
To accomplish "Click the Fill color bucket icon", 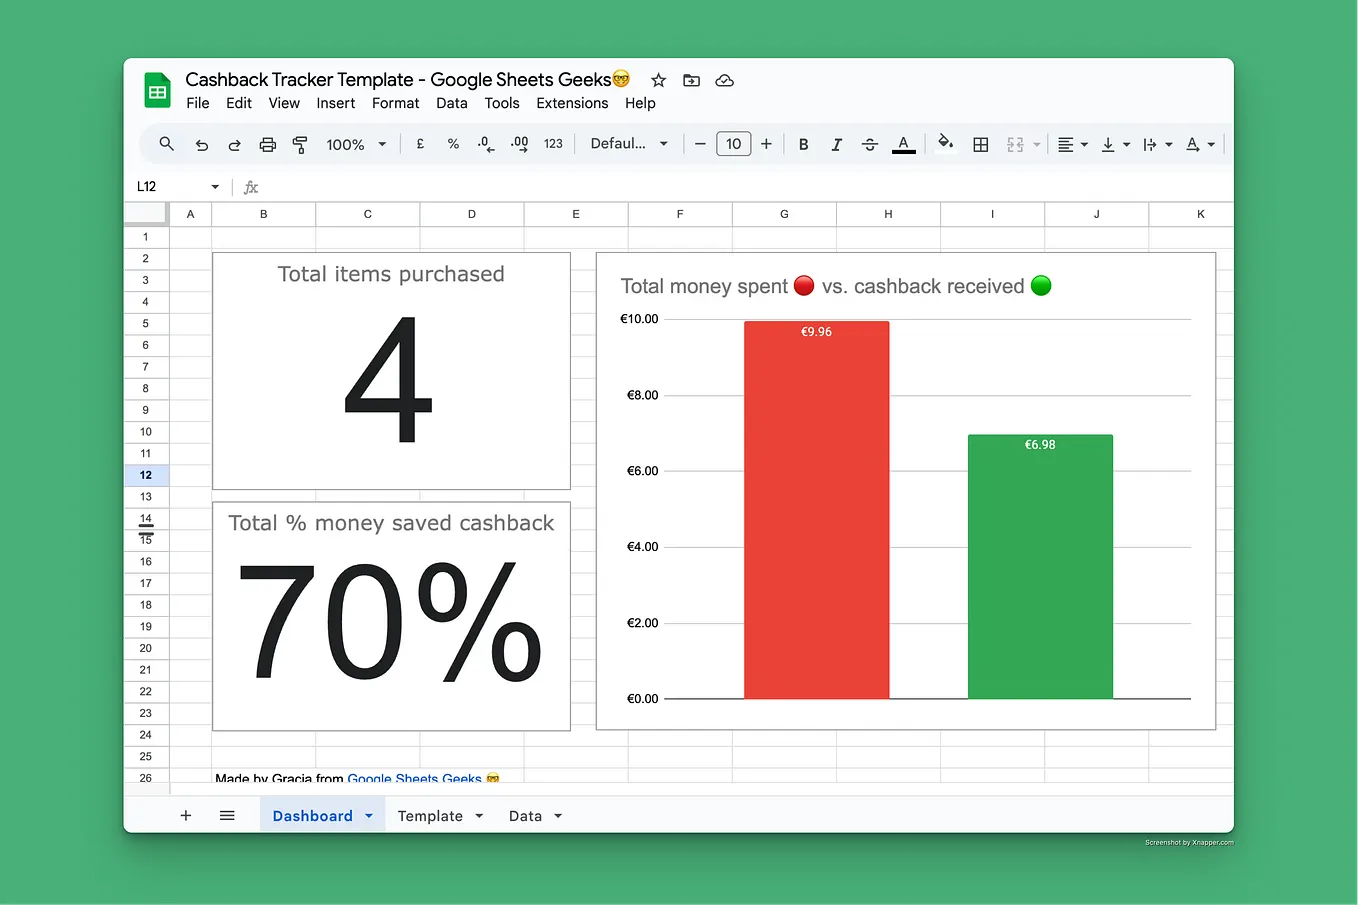I will click(x=945, y=144).
